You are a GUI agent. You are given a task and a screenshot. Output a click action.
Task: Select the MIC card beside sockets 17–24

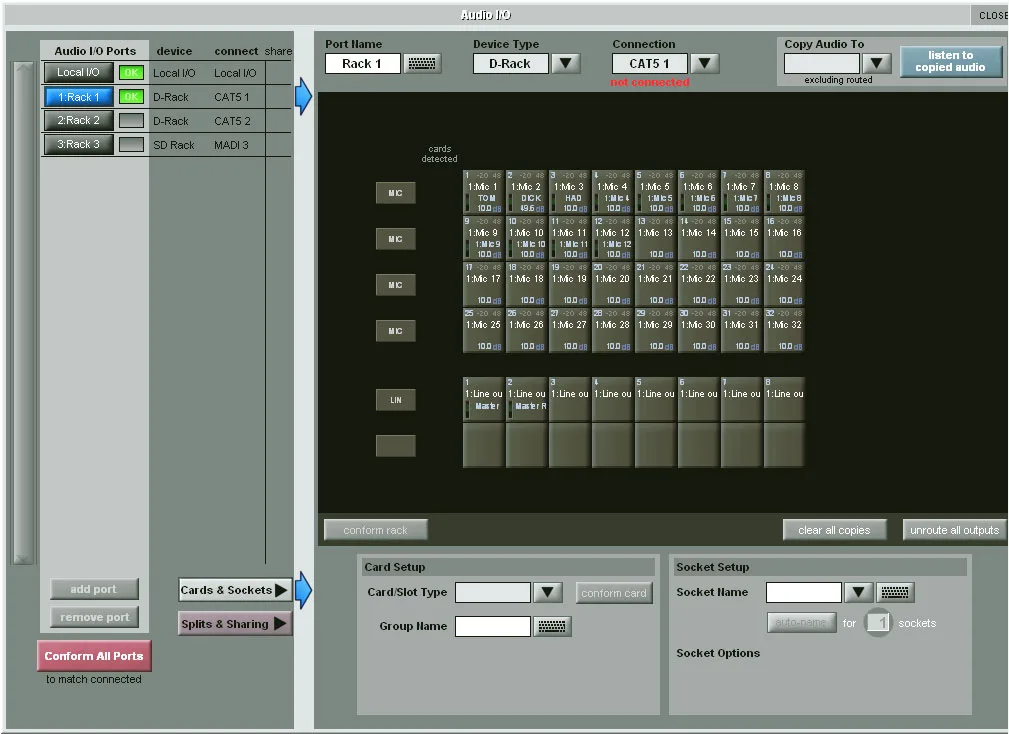point(395,285)
